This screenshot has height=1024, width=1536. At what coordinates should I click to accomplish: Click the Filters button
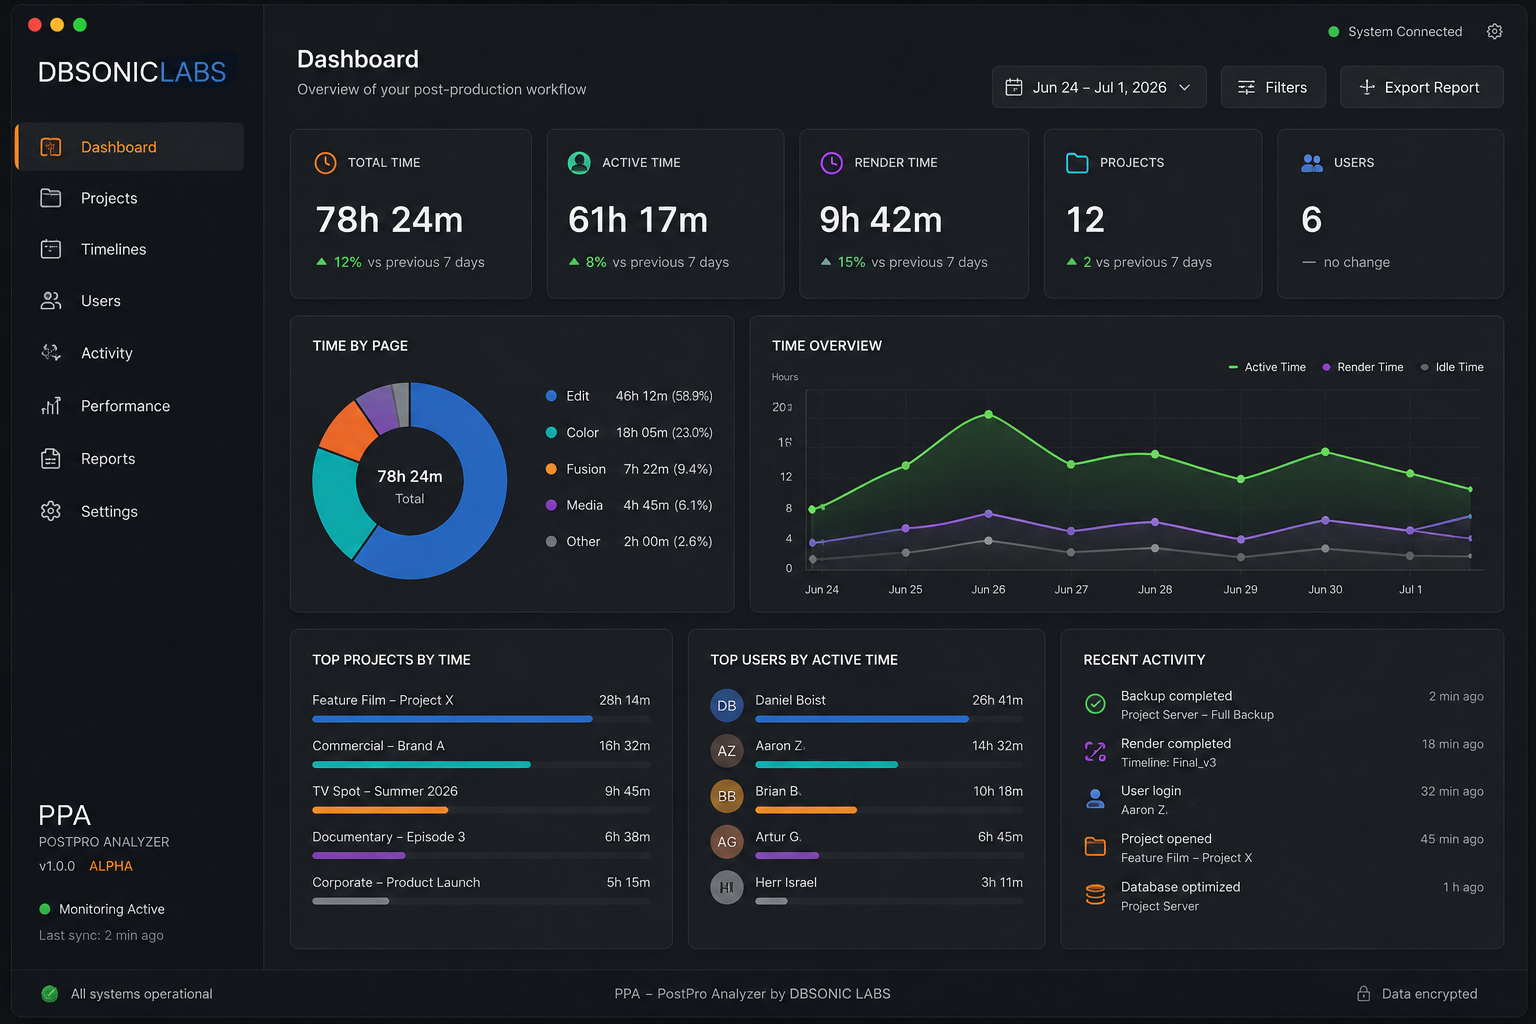[x=1273, y=87]
